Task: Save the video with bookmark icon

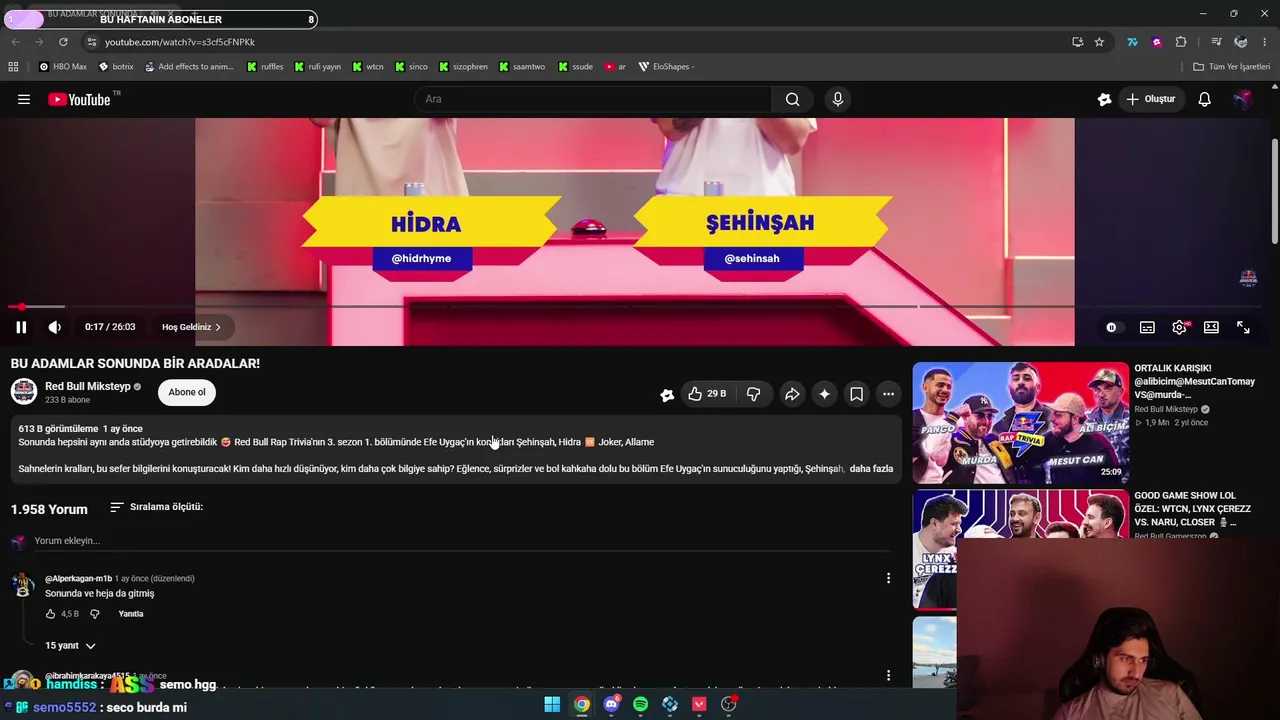Action: pyautogui.click(x=857, y=394)
